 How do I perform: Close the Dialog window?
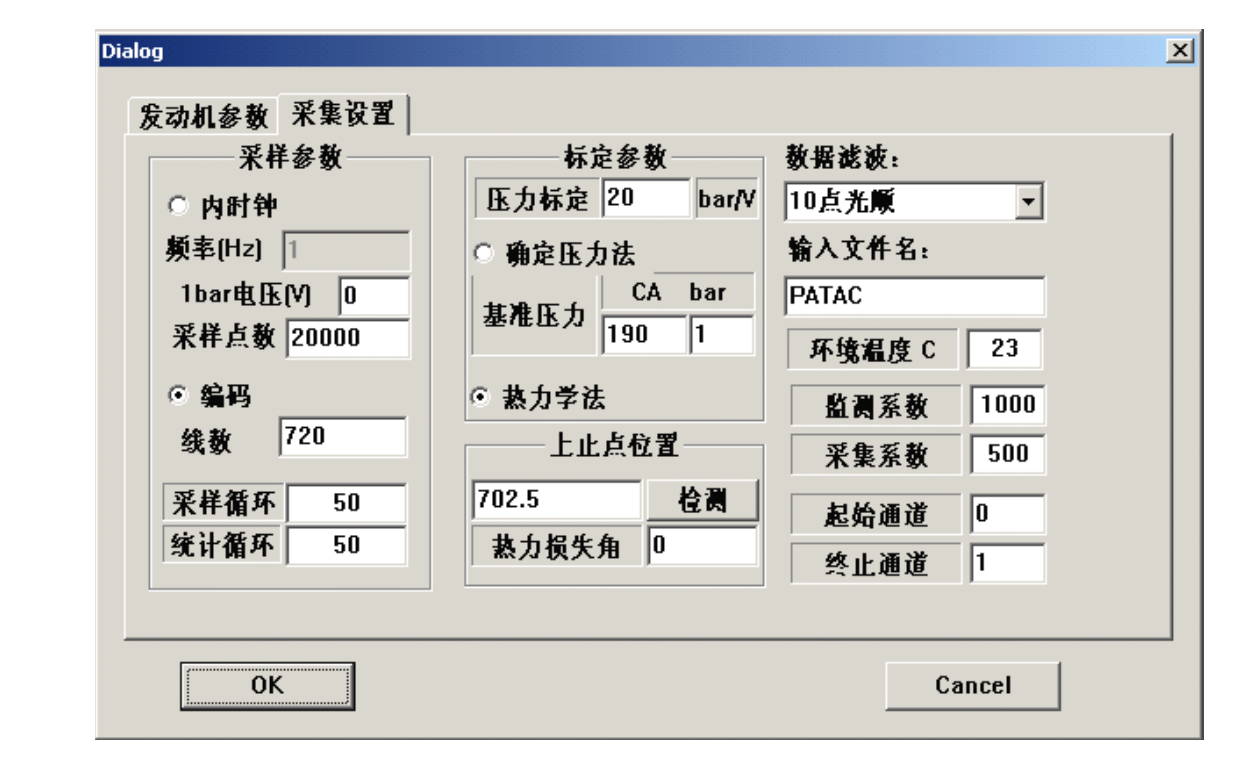(x=1182, y=51)
